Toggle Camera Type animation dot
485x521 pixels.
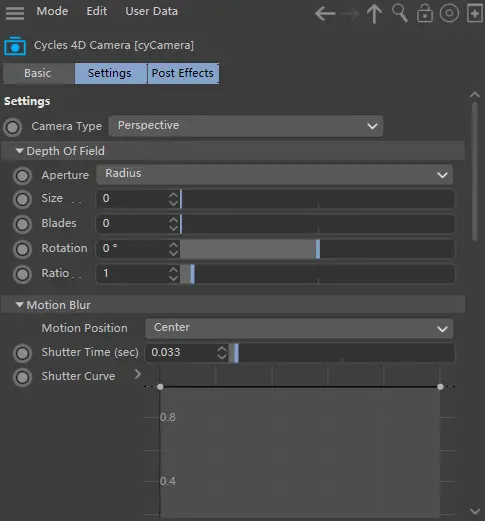point(13,127)
